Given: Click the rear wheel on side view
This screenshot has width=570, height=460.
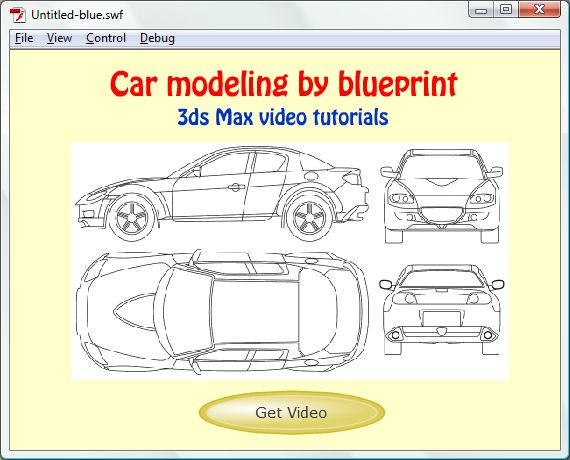Looking at the screenshot, I should (x=310, y=217).
